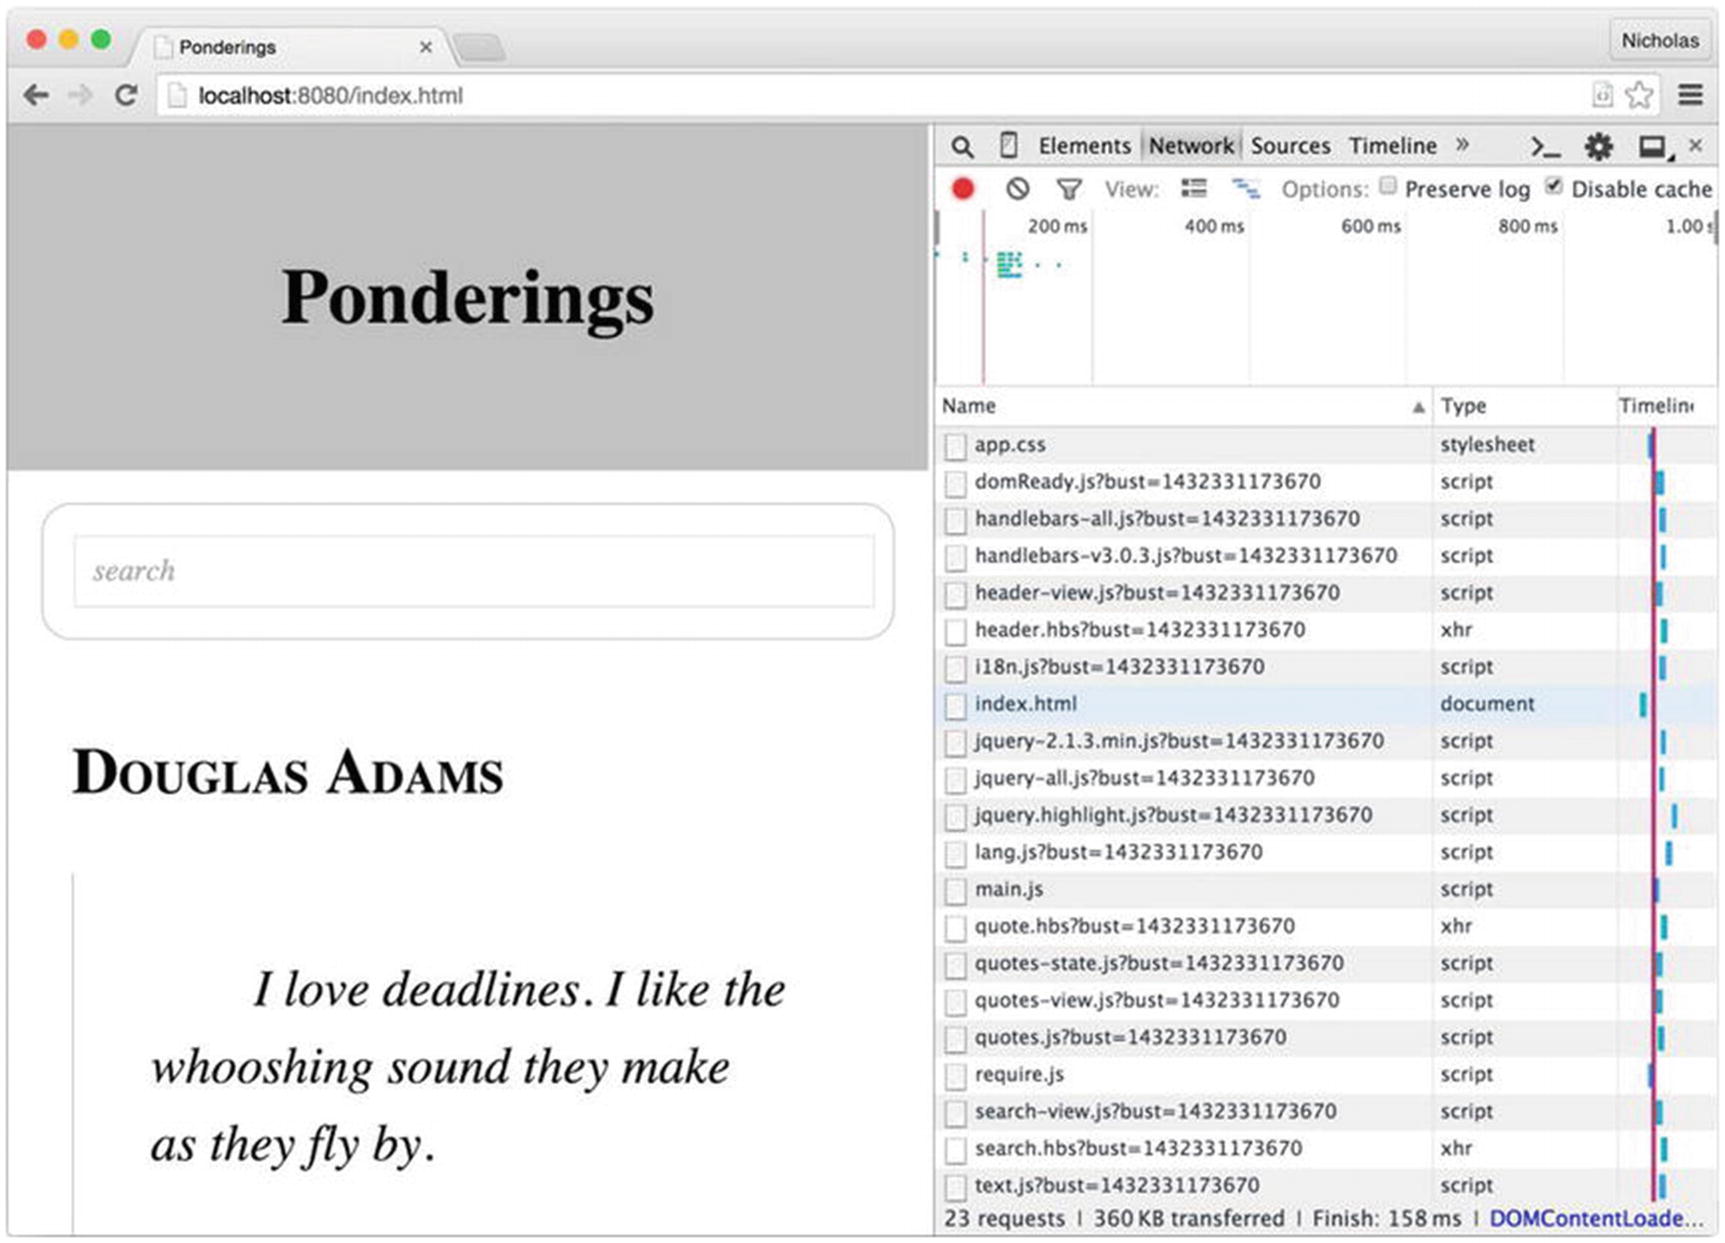This screenshot has width=1725, height=1243.
Task: Uncheck the Disable cache checkbox
Action: click(x=1554, y=186)
